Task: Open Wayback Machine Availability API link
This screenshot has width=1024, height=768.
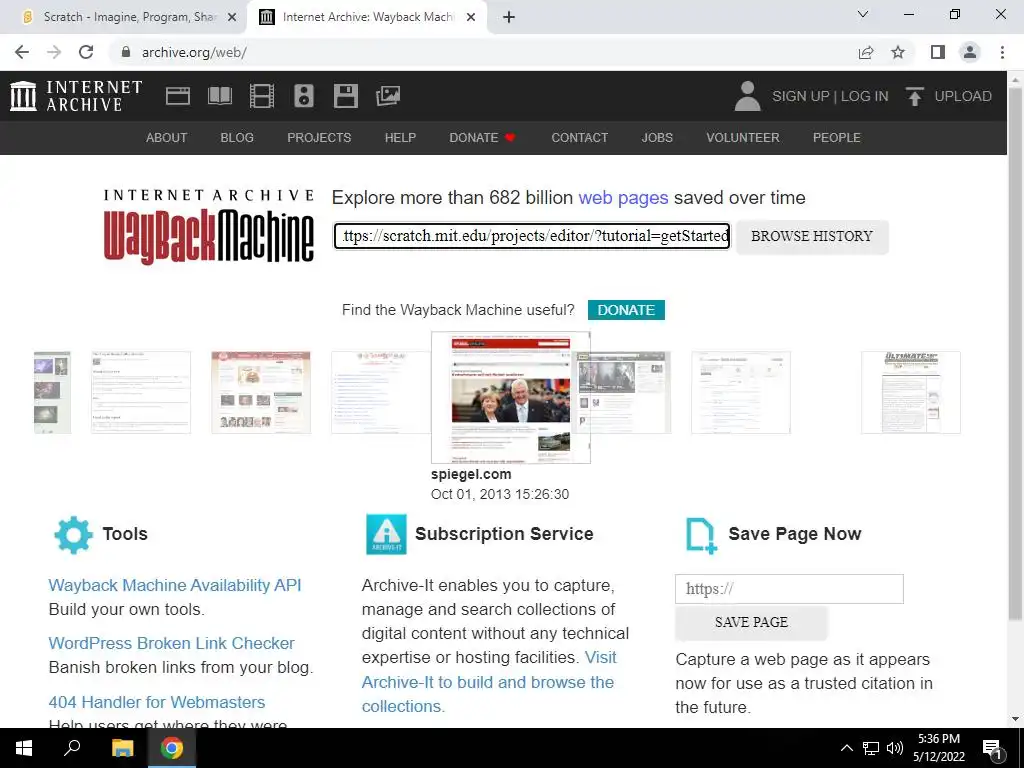Action: (x=175, y=585)
